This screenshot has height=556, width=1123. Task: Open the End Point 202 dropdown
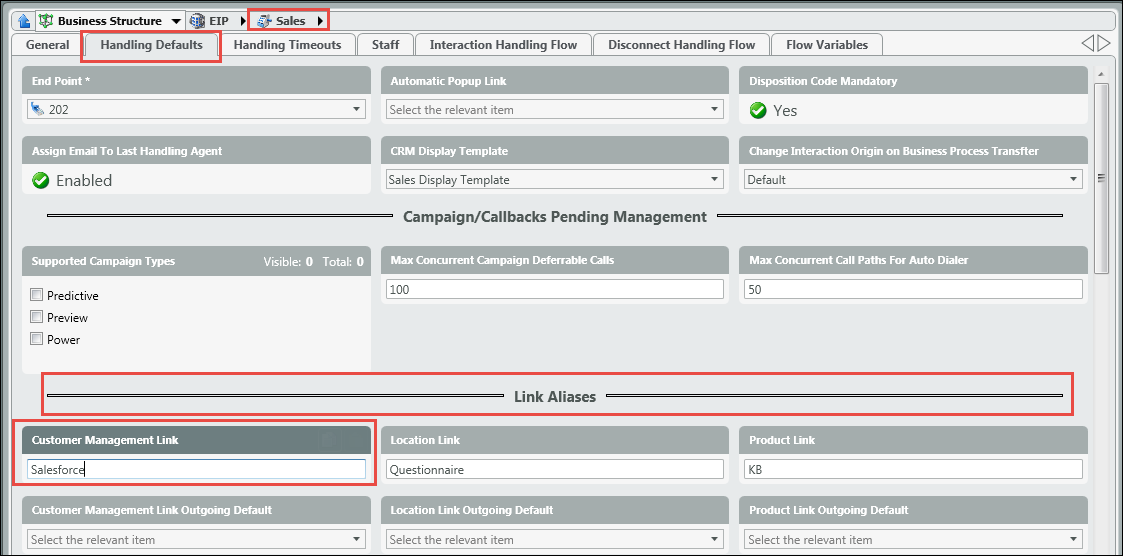pos(357,110)
